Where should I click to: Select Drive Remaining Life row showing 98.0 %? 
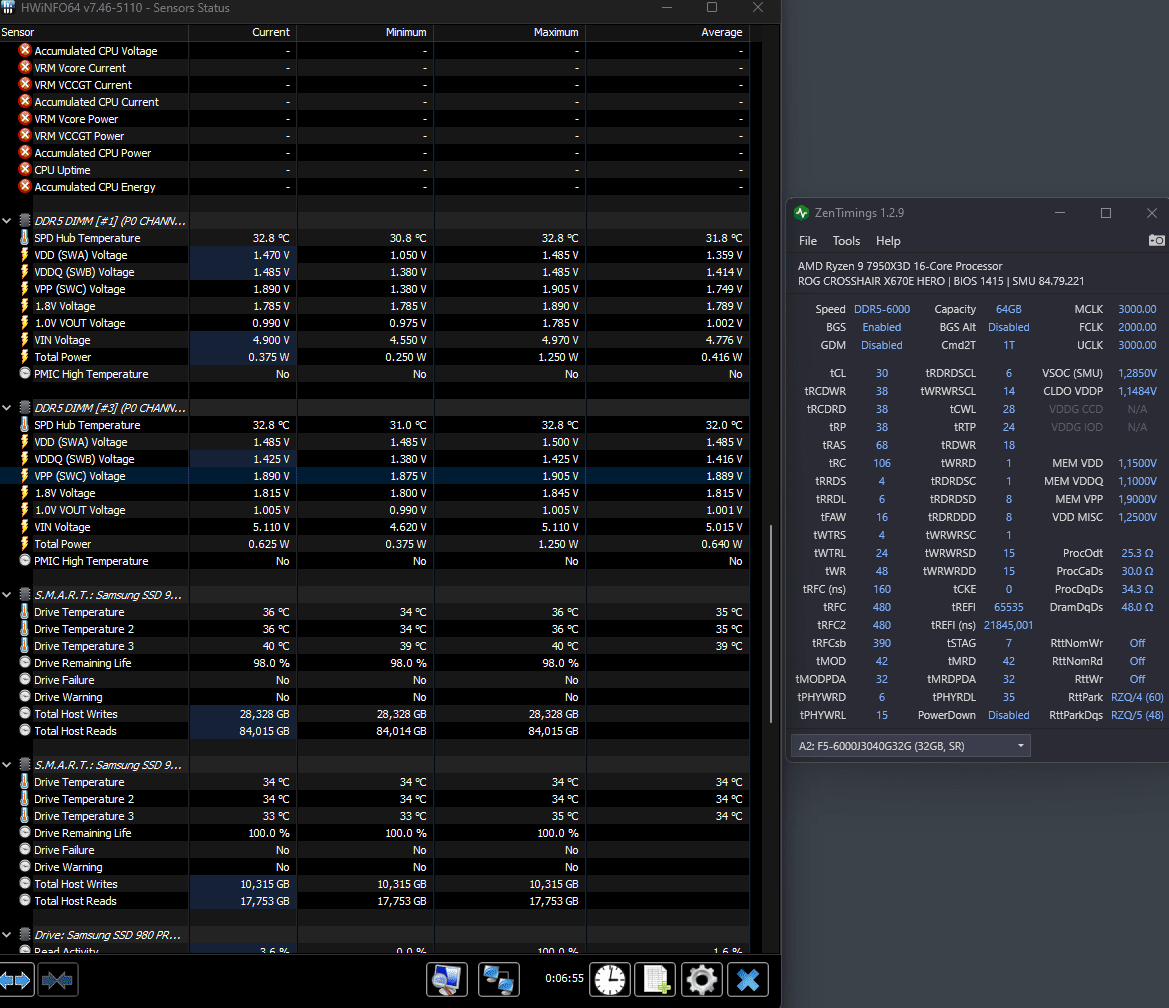[x=374, y=663]
